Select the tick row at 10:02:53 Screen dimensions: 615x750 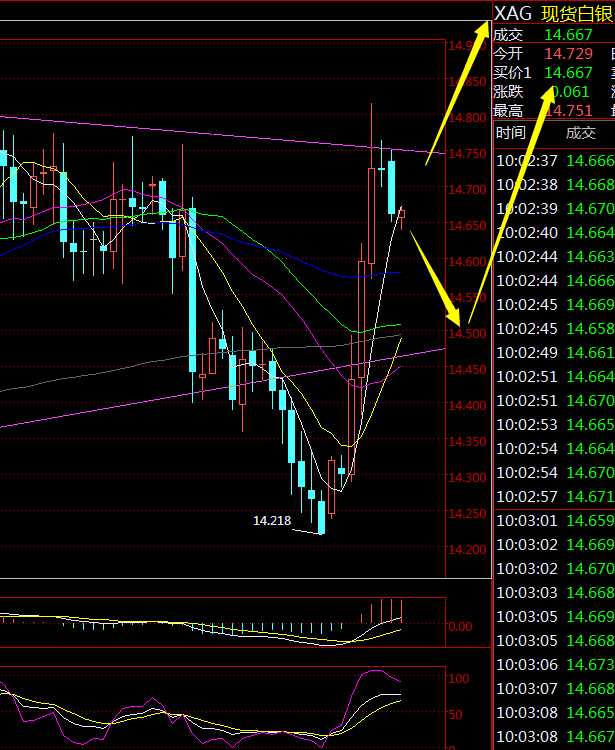tap(555, 425)
